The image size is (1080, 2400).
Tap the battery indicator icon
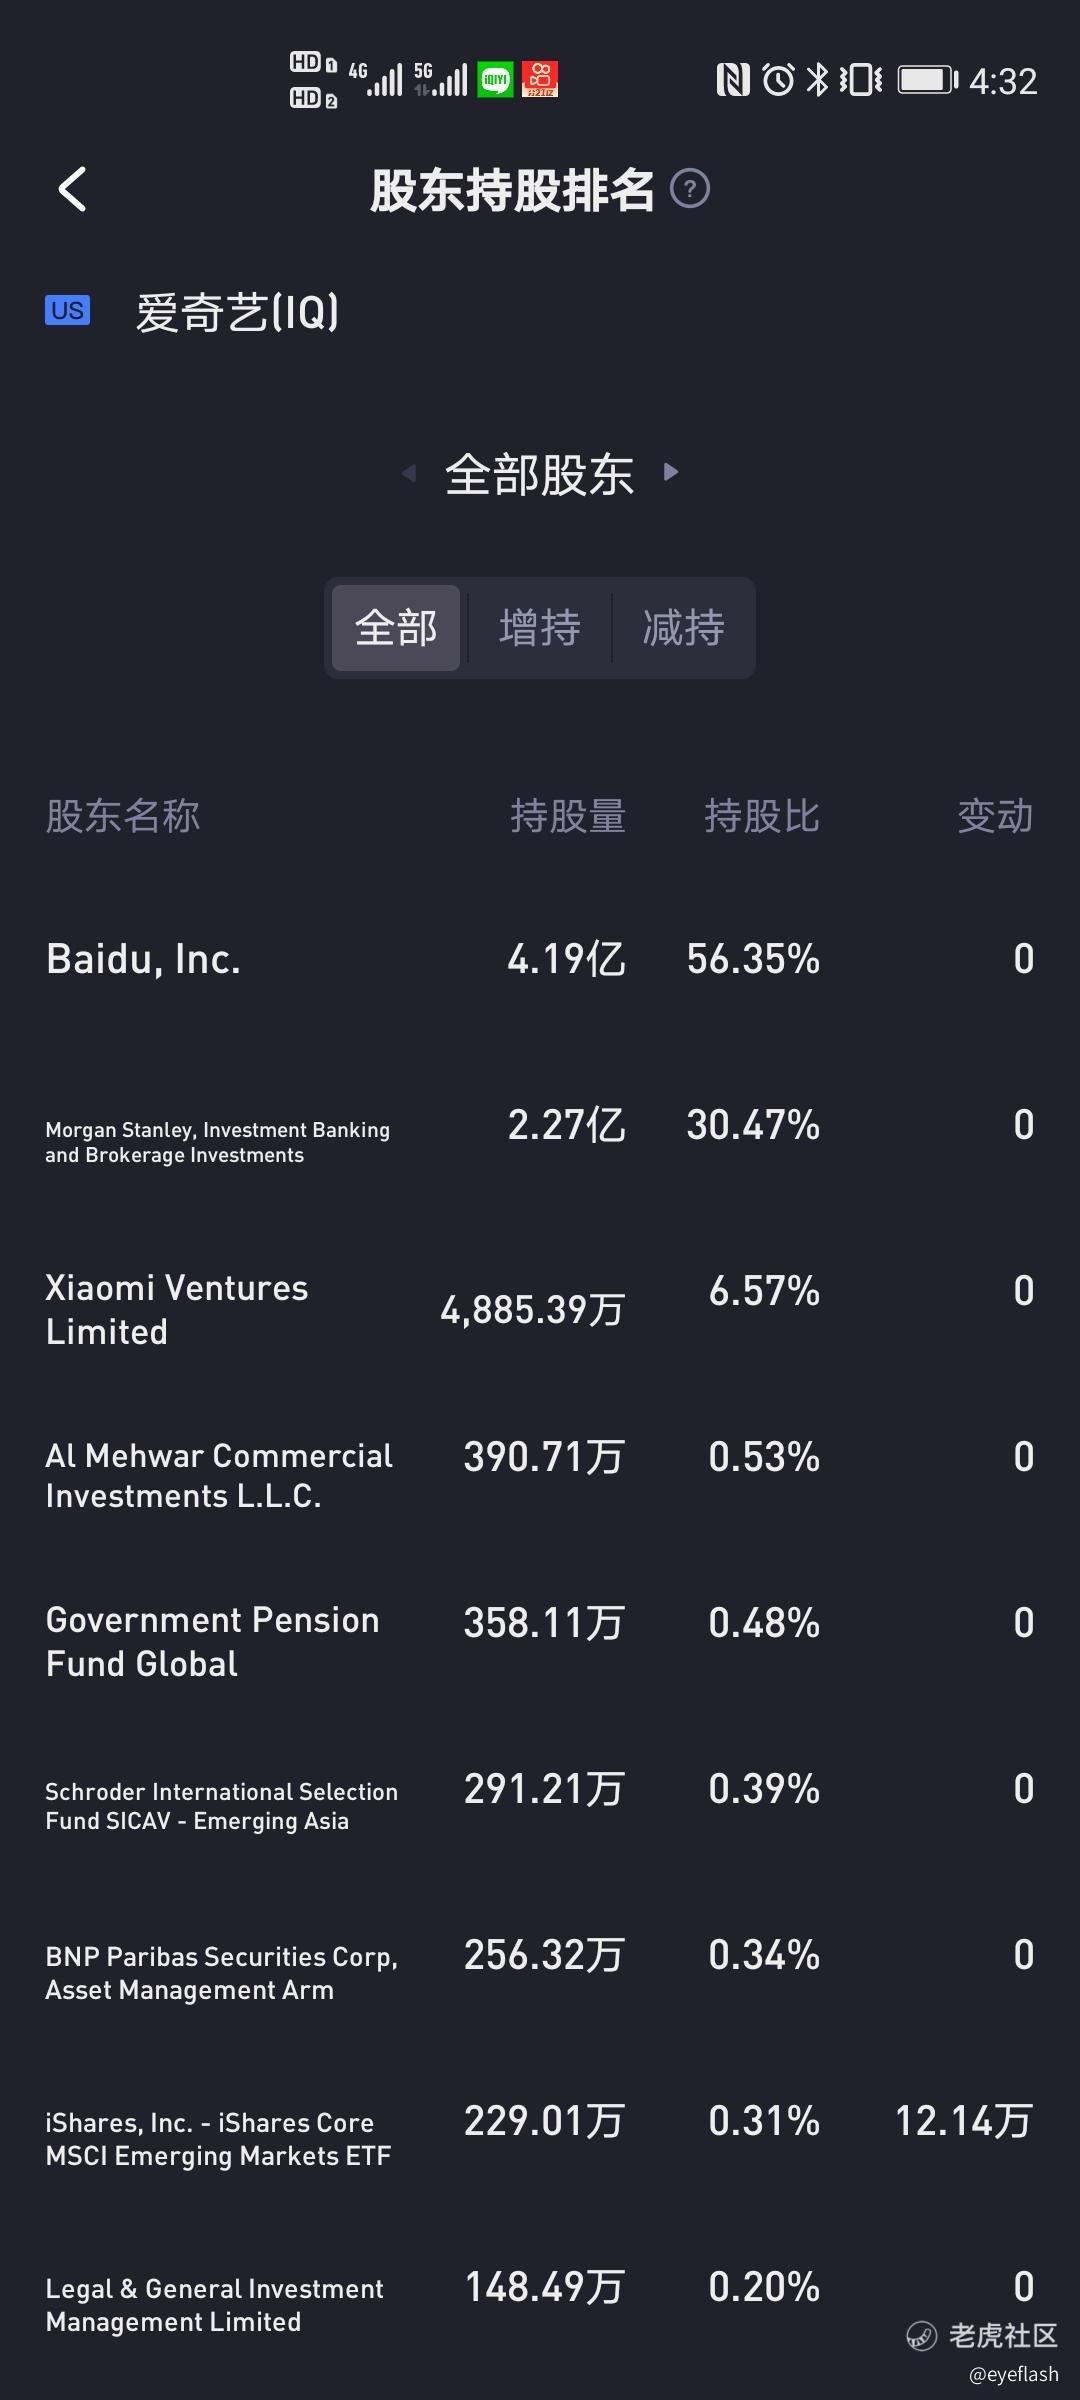click(x=927, y=79)
